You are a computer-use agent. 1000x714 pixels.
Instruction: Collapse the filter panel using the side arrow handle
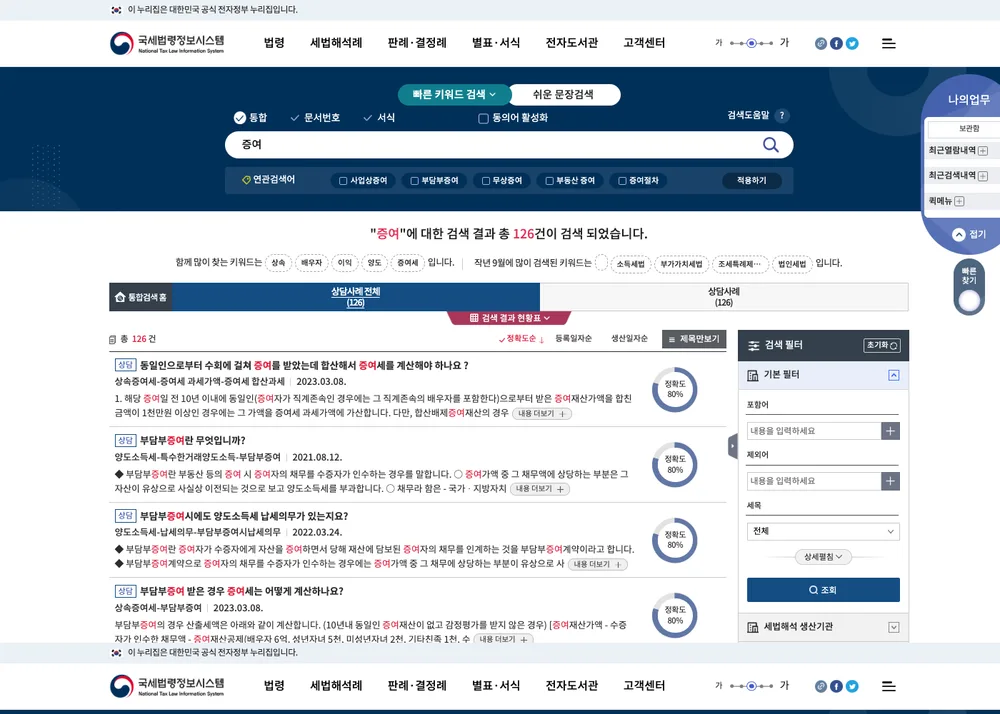[733, 446]
